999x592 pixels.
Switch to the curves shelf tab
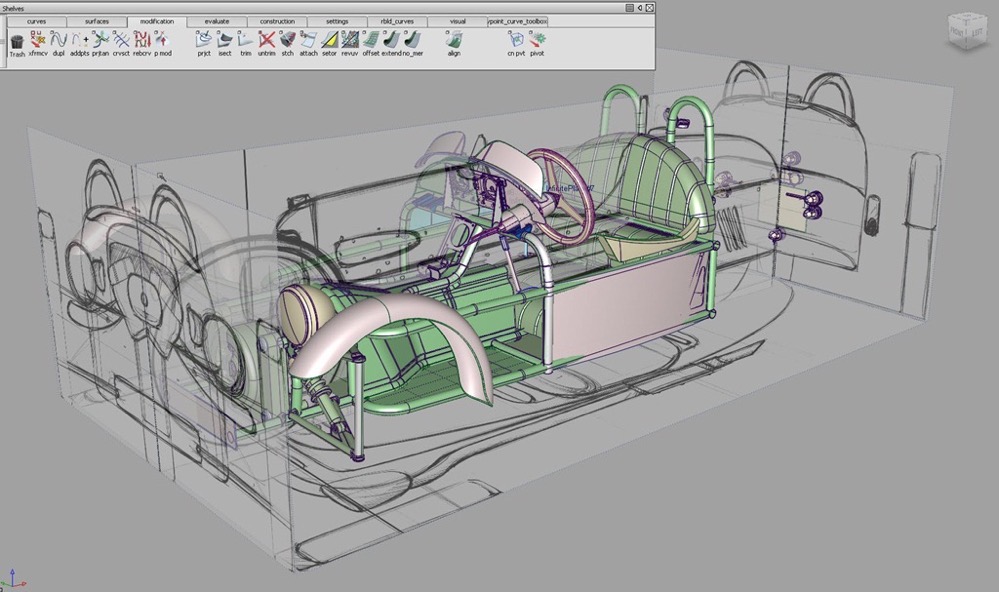point(37,21)
